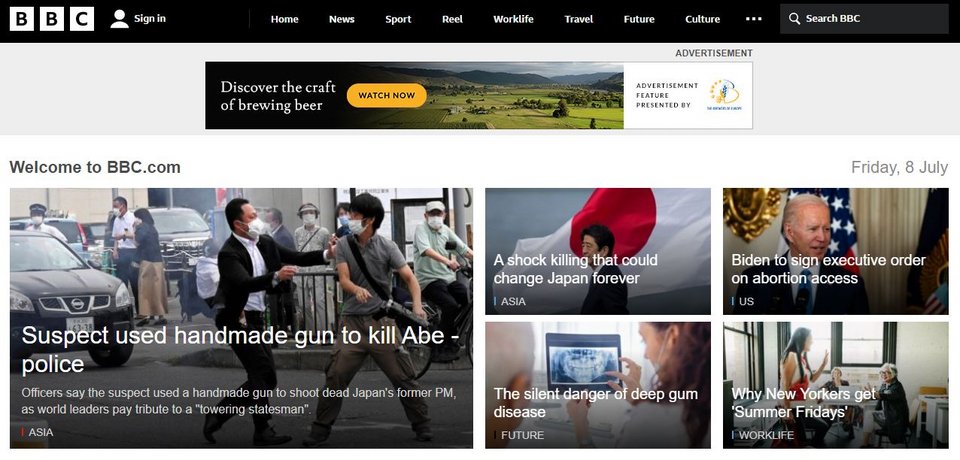
Task: Open the Sport section
Action: click(x=398, y=19)
